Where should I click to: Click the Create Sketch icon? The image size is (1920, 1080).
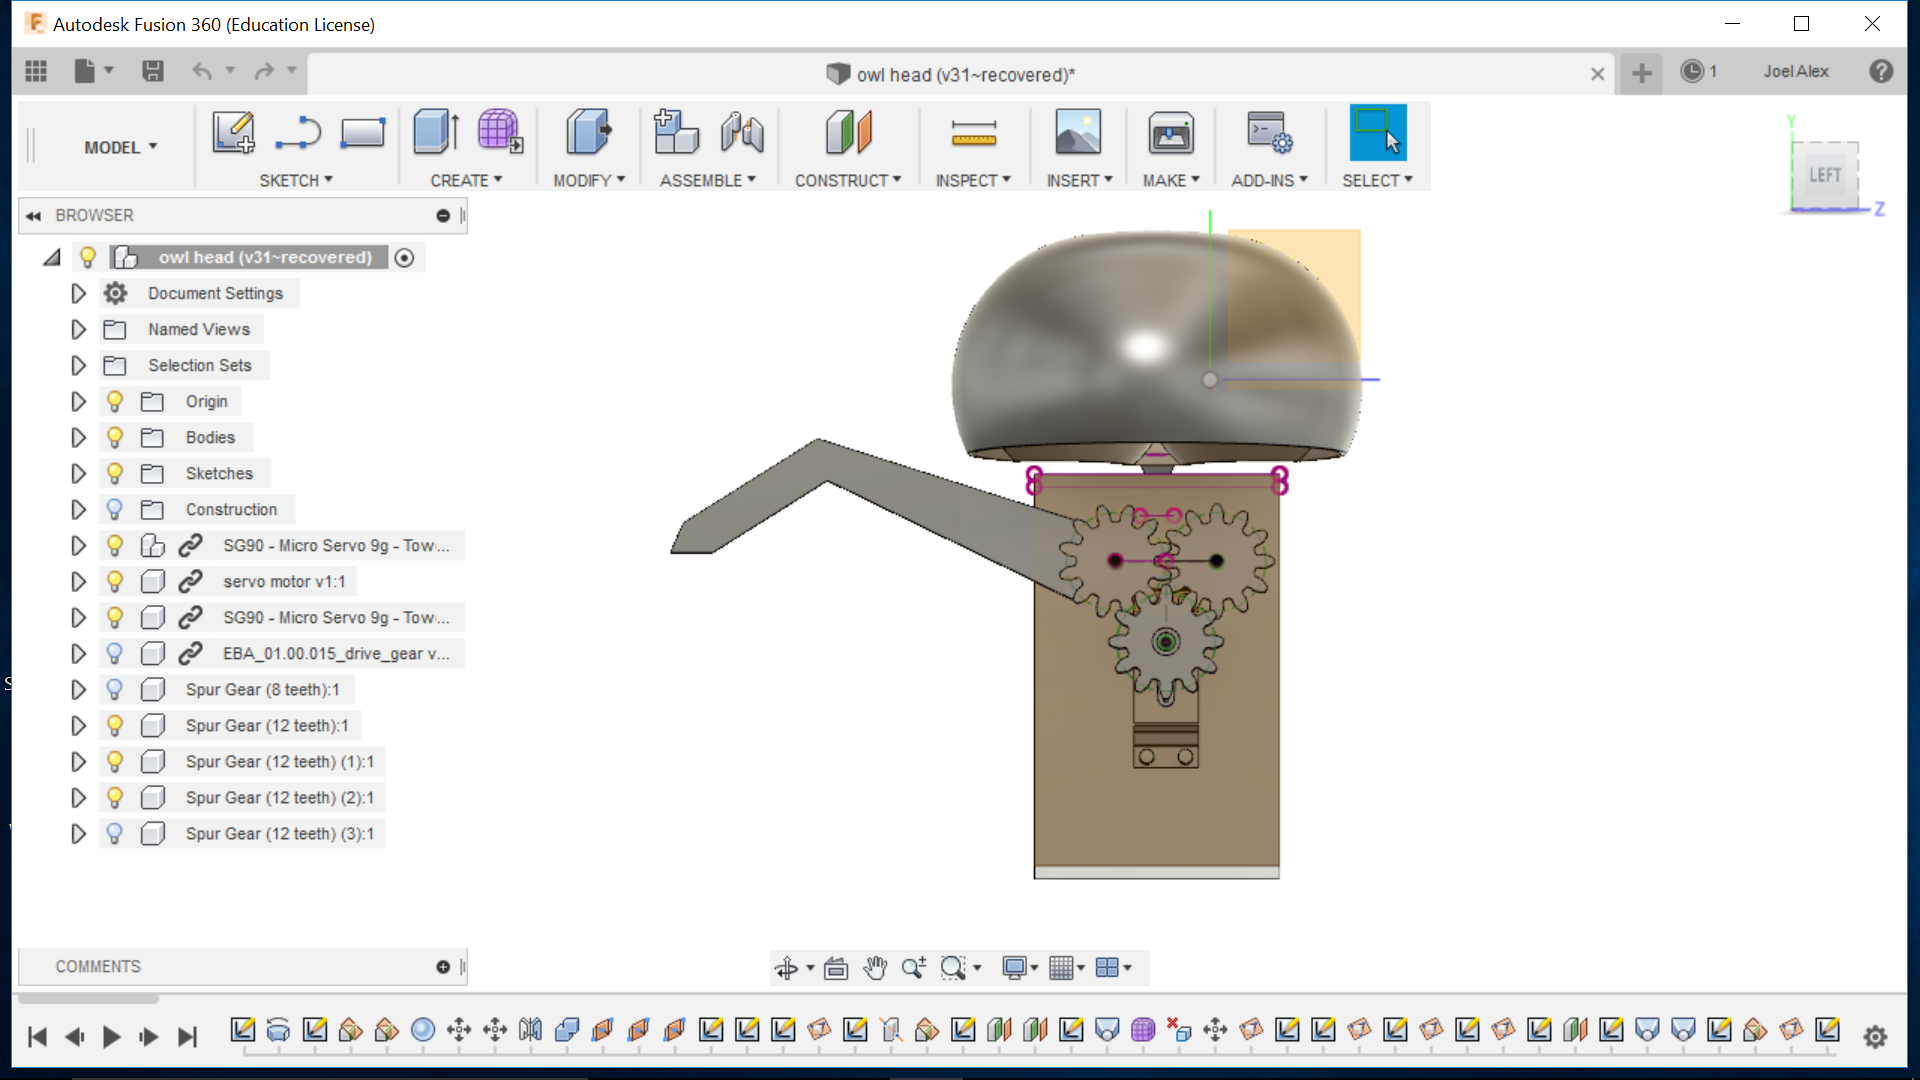[x=233, y=132]
